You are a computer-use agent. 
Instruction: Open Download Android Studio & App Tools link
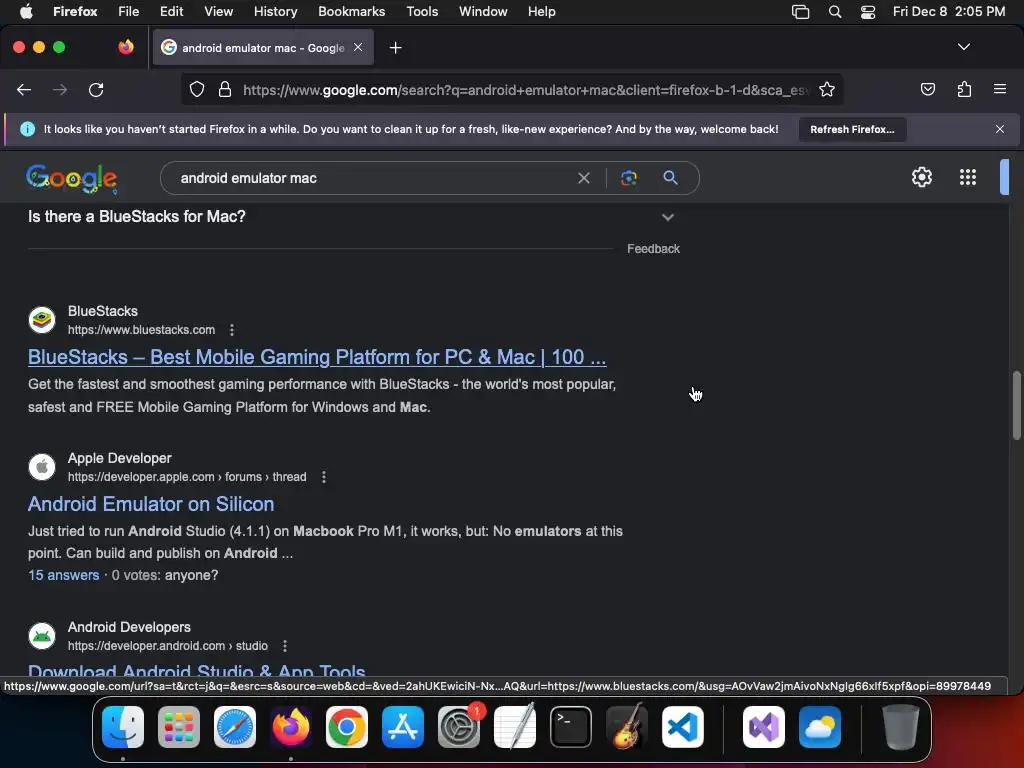[197, 671]
